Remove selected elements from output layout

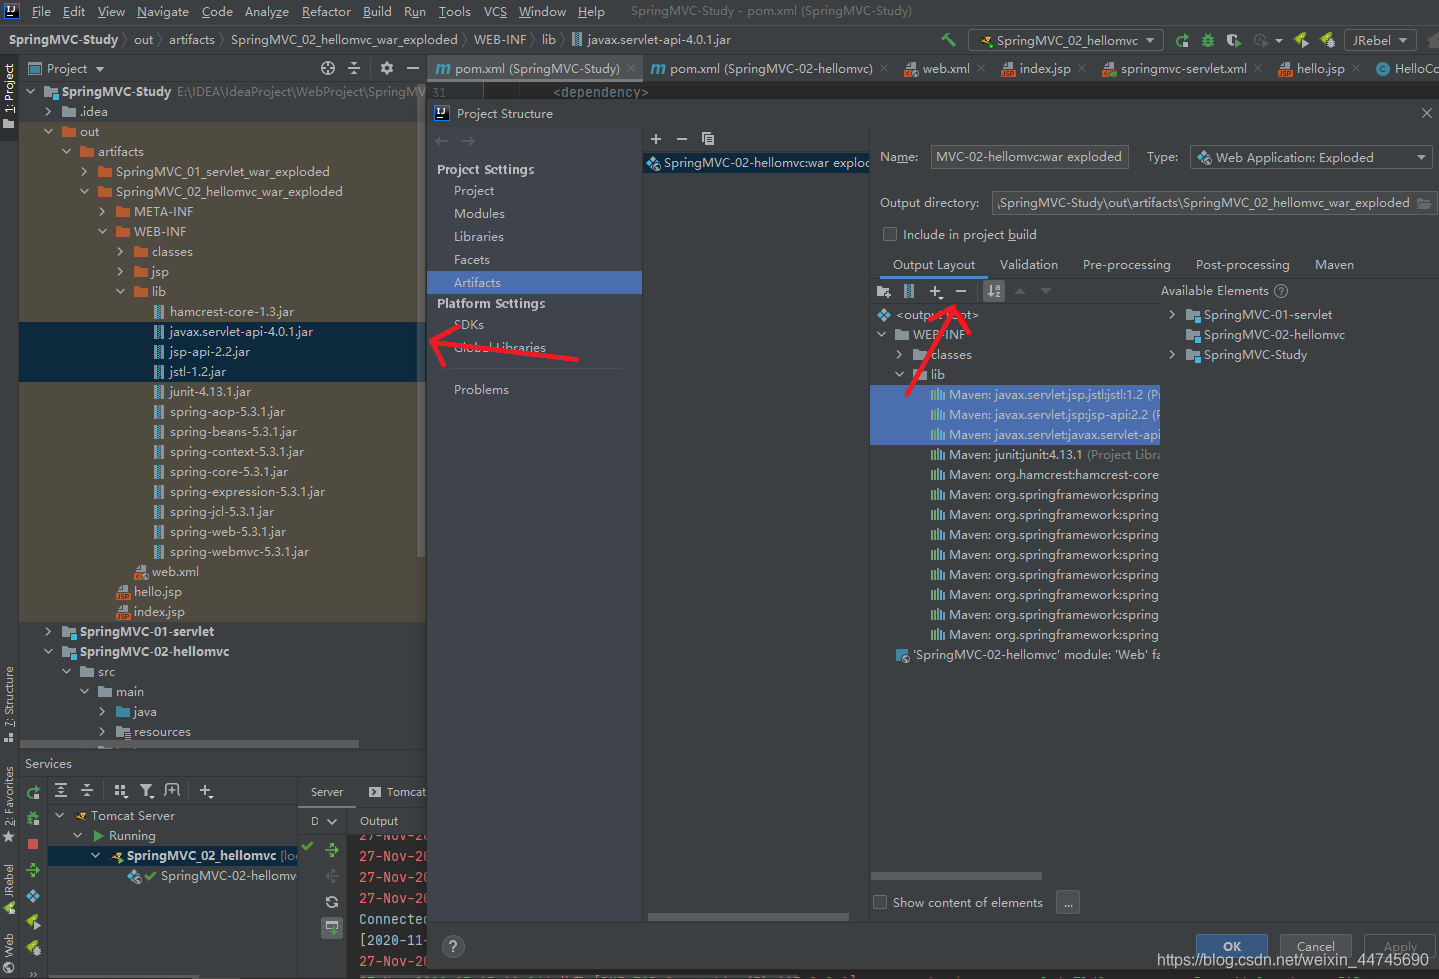[x=961, y=291]
